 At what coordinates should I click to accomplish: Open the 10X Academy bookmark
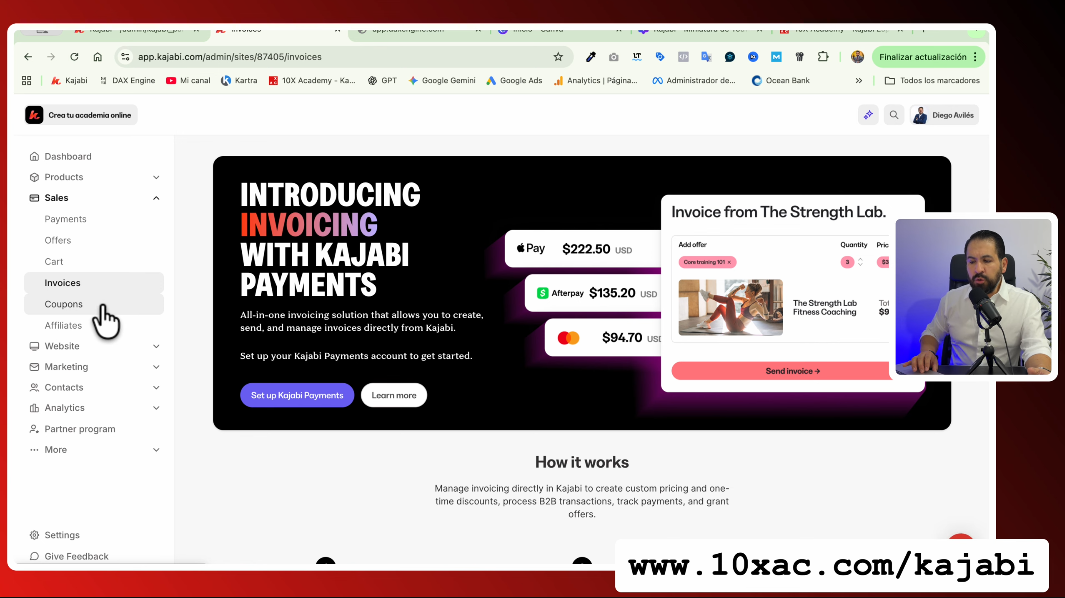tap(312, 80)
